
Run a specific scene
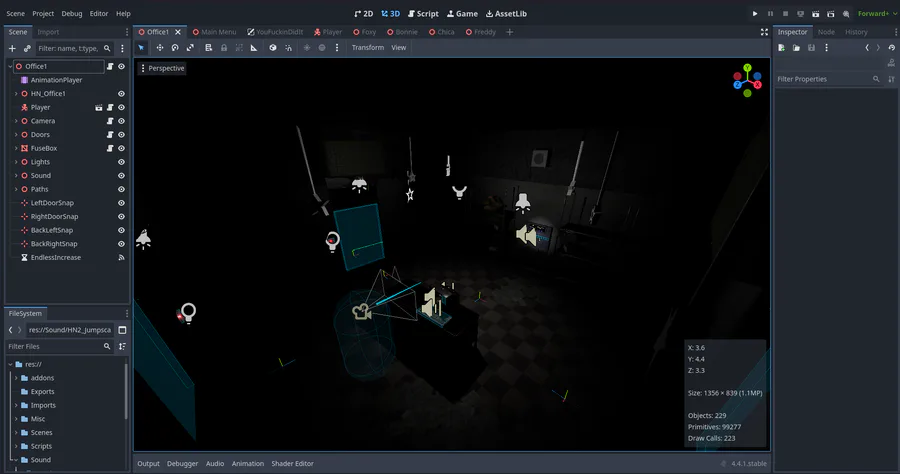[831, 14]
